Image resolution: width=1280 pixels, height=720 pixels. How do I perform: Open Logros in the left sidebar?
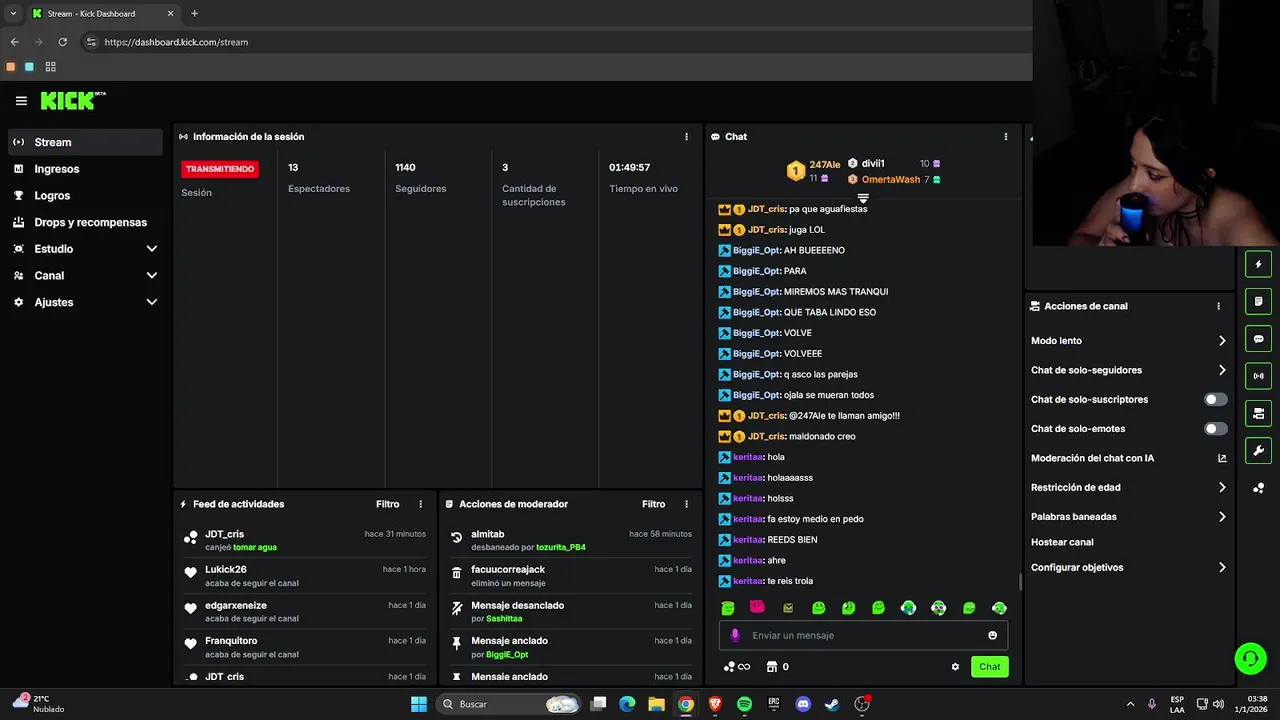pyautogui.click(x=85, y=196)
